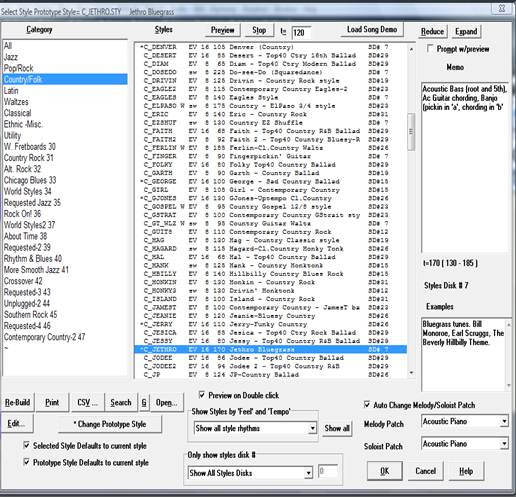Viewport: 516px width, 497px height.
Task: Open the Show all style rhythms dropdown
Action: tap(312, 428)
